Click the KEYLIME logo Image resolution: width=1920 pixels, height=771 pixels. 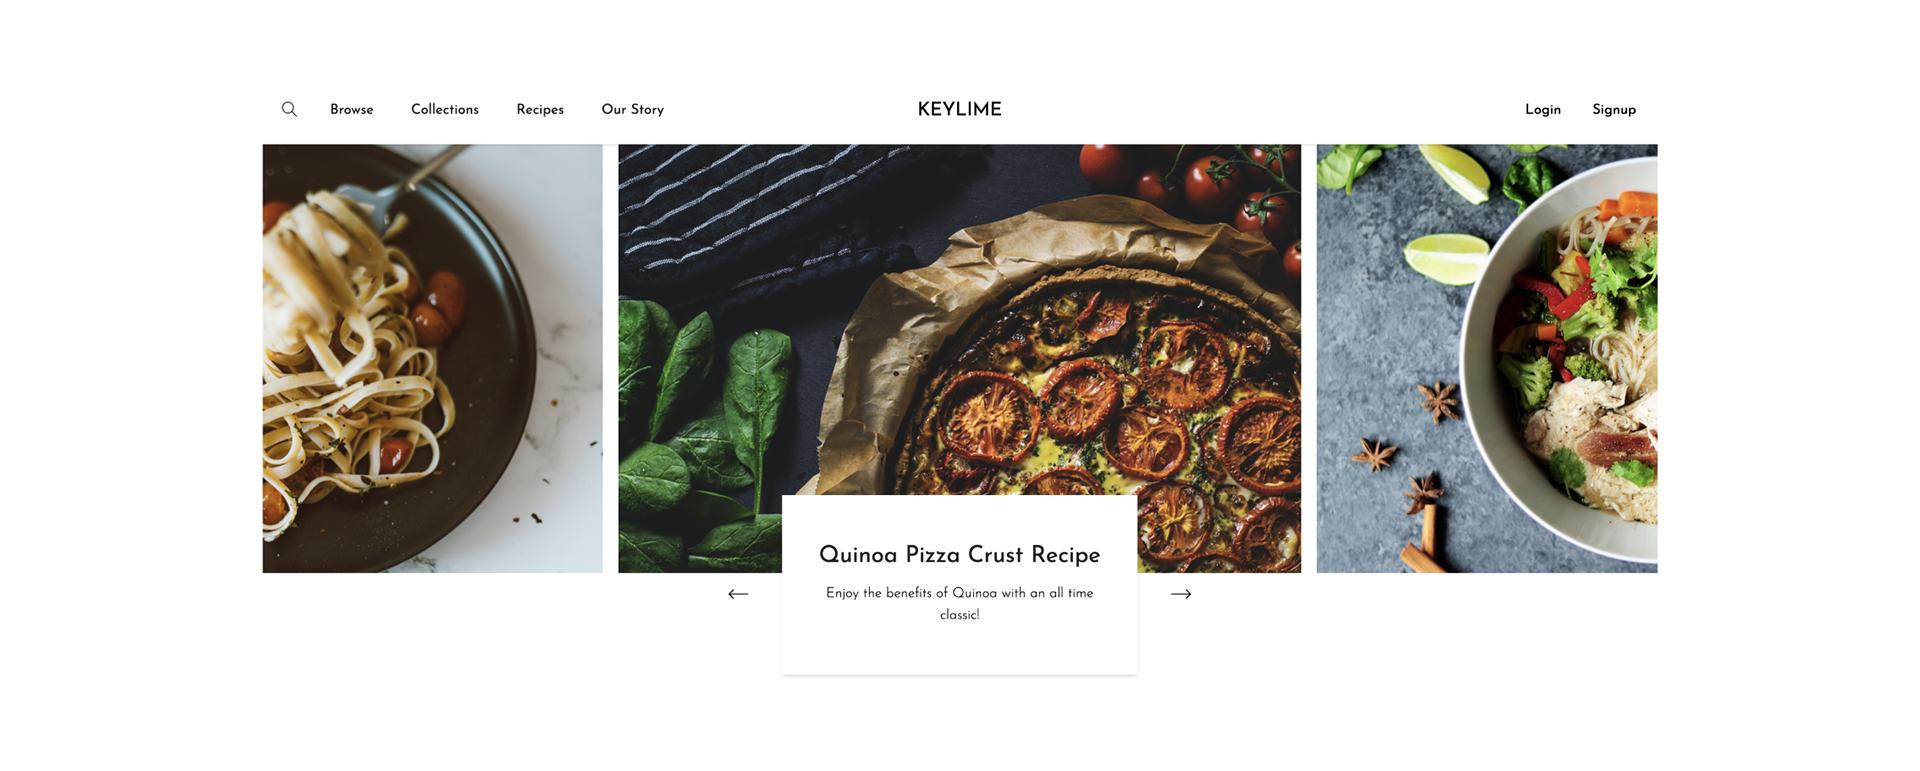click(959, 110)
